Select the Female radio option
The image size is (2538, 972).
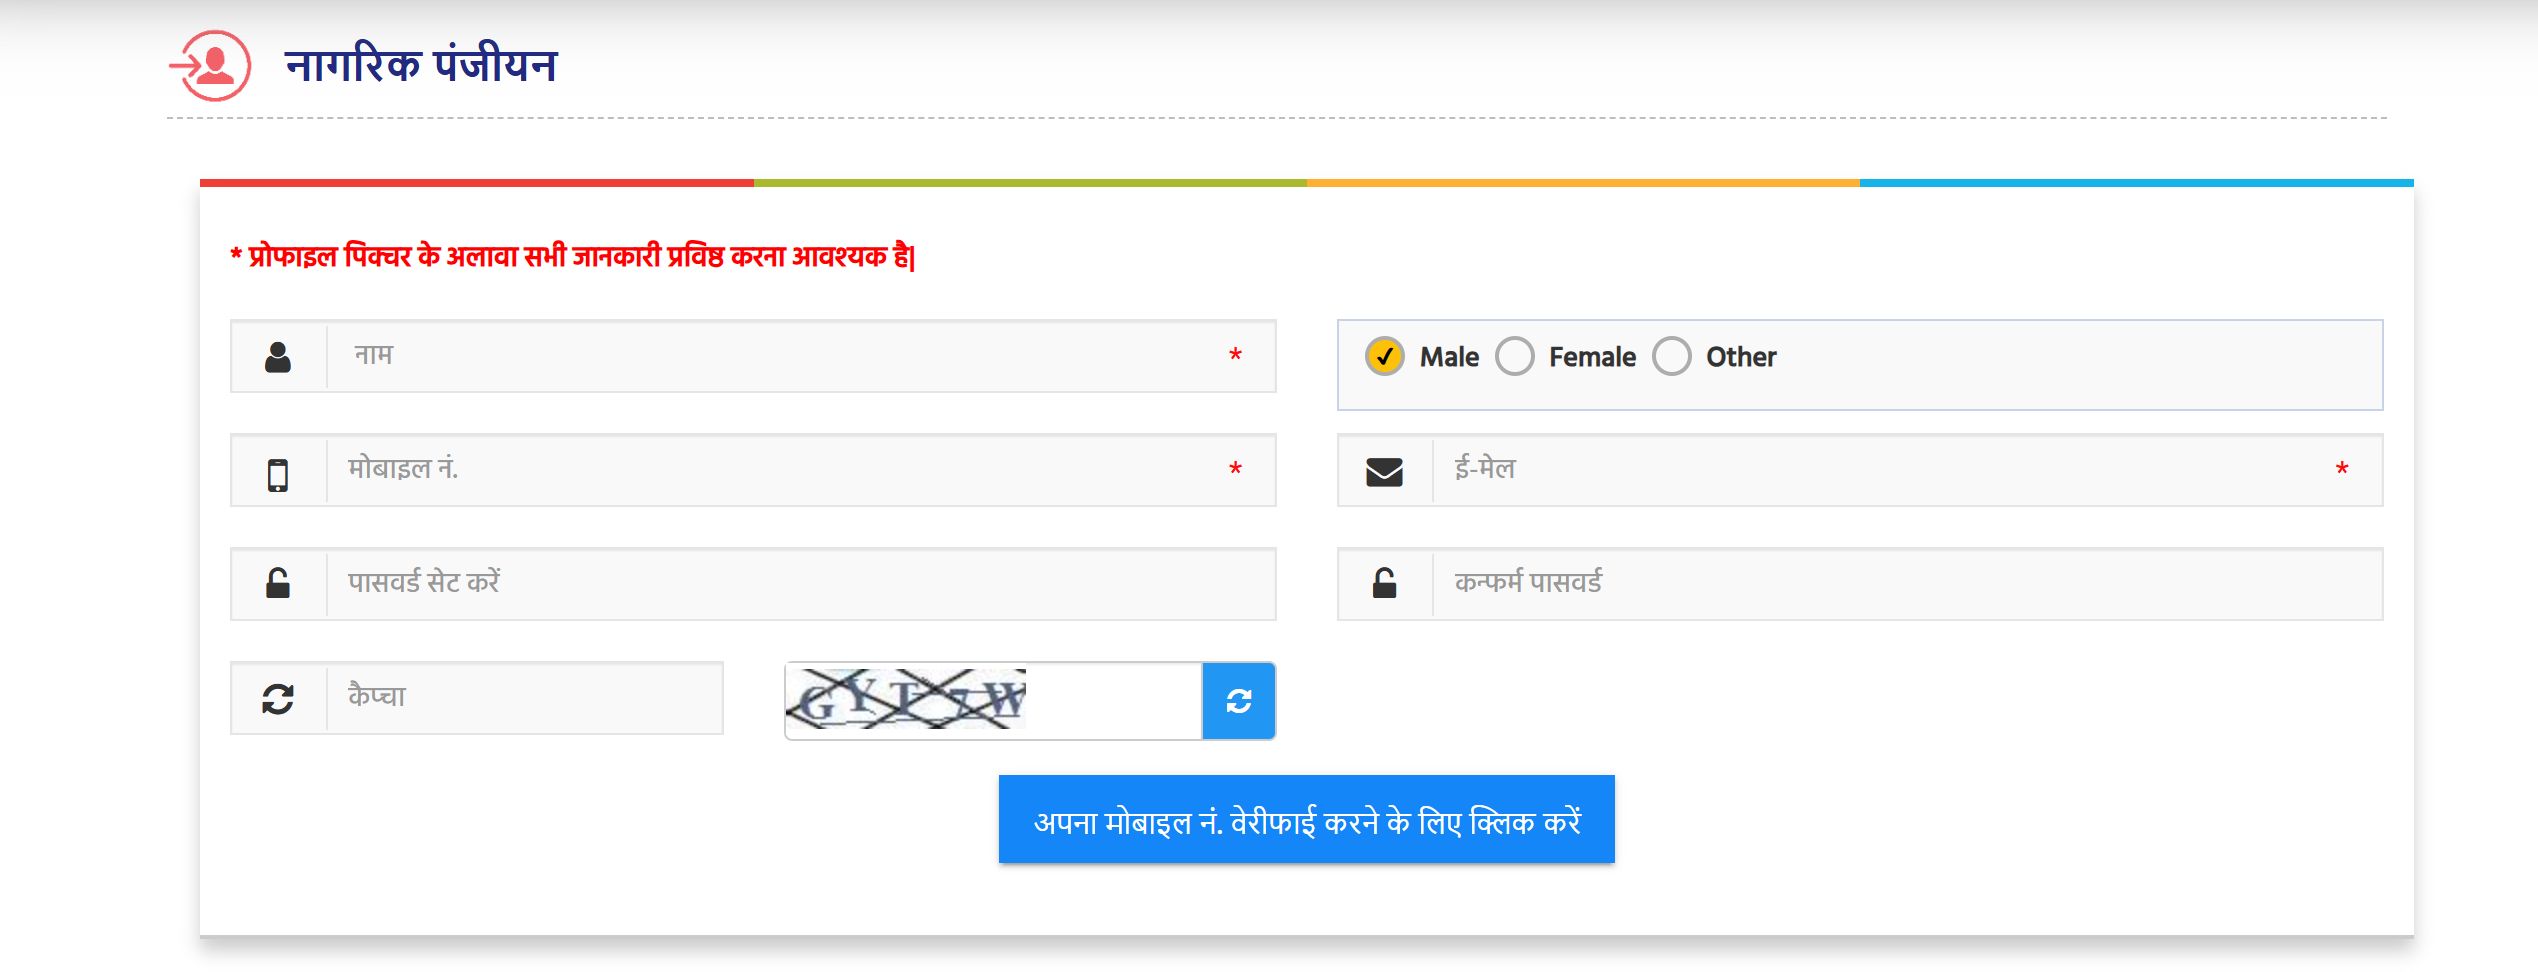click(x=1515, y=356)
